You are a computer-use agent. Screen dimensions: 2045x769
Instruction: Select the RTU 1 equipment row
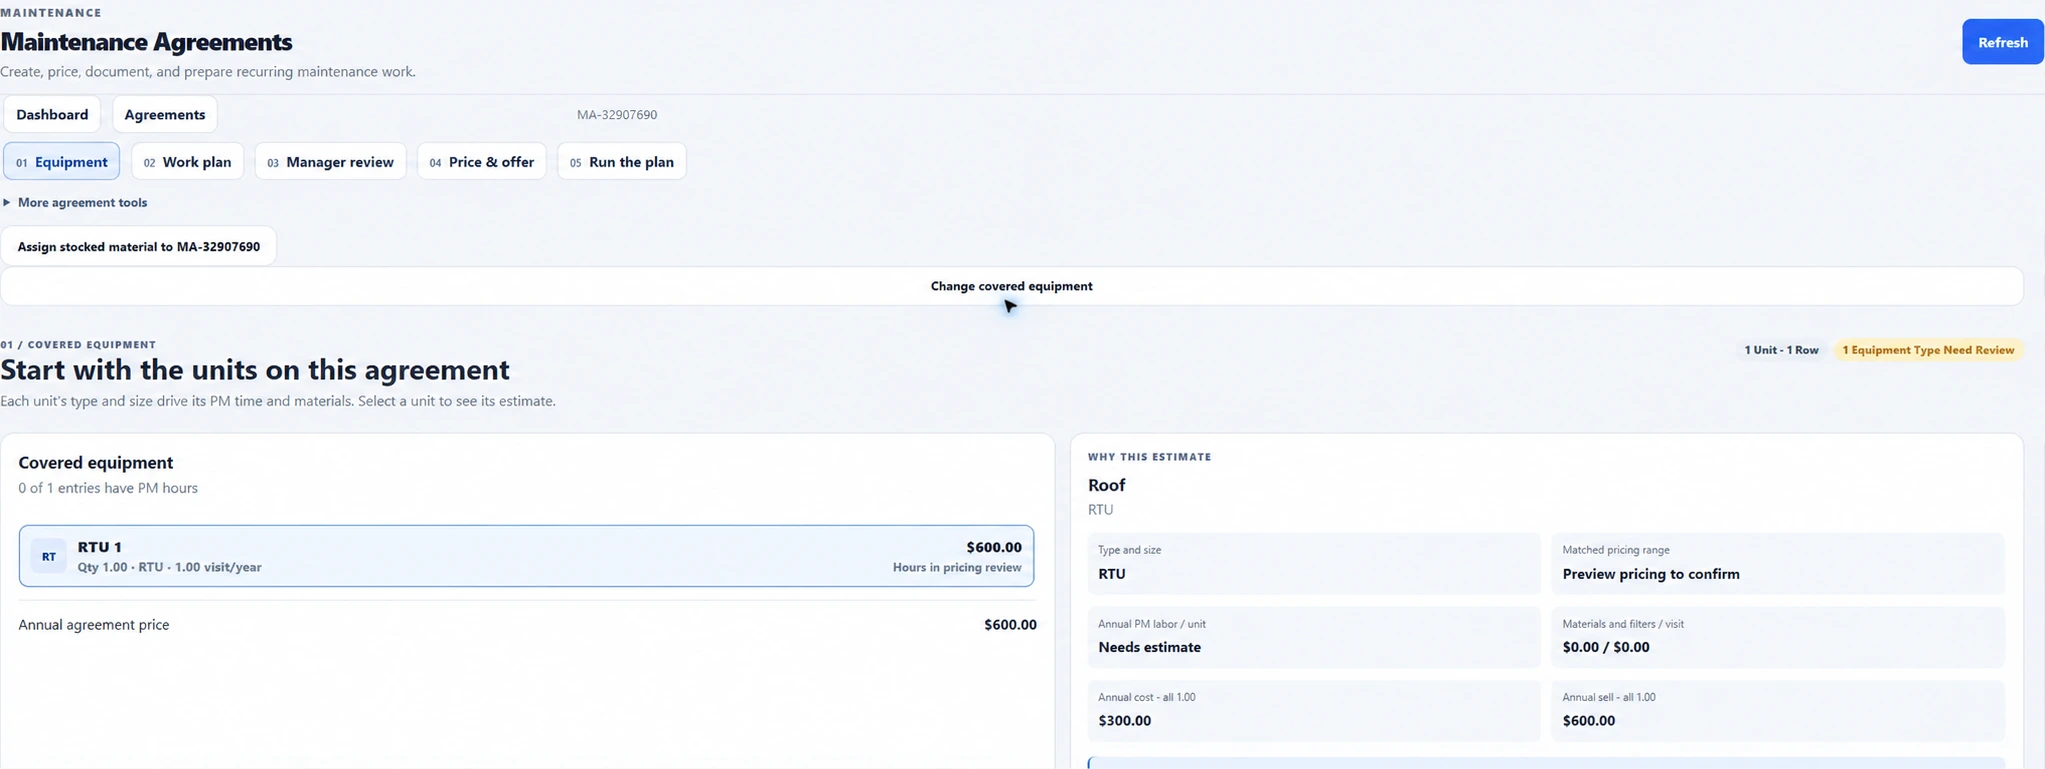coord(526,556)
